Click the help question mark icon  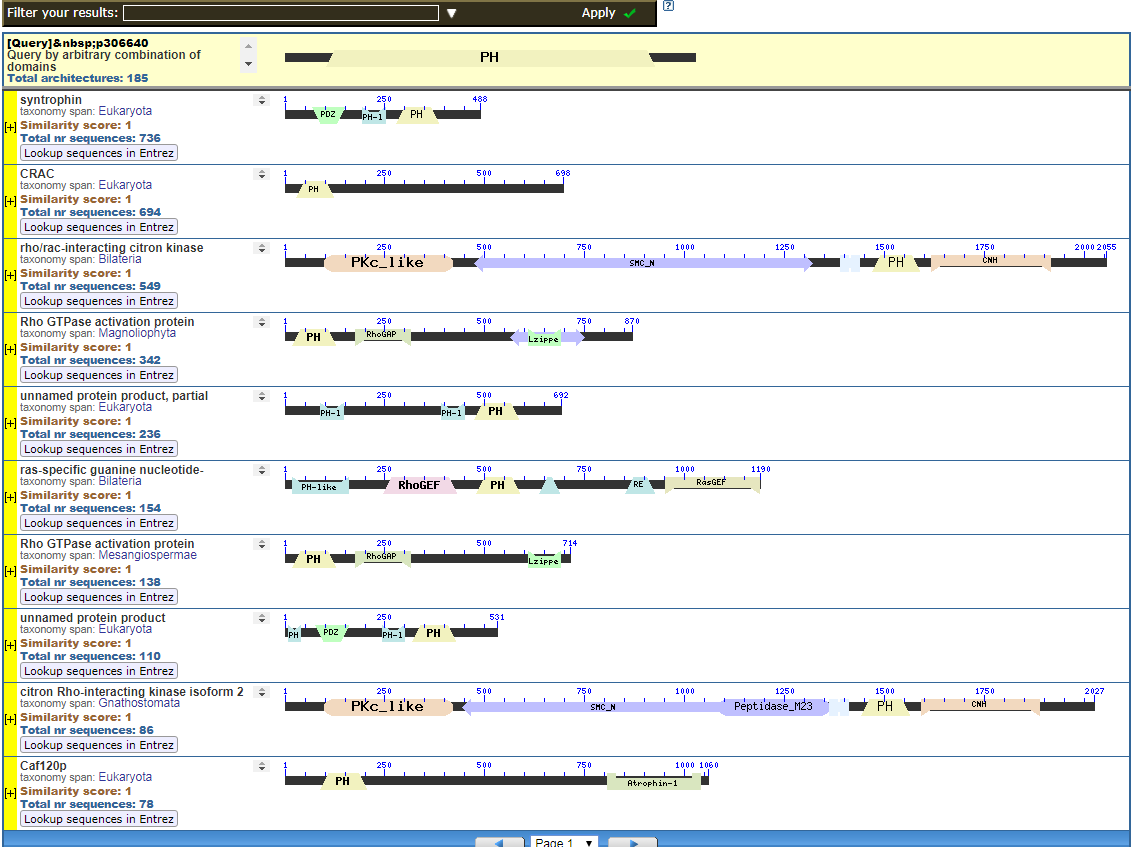668,6
